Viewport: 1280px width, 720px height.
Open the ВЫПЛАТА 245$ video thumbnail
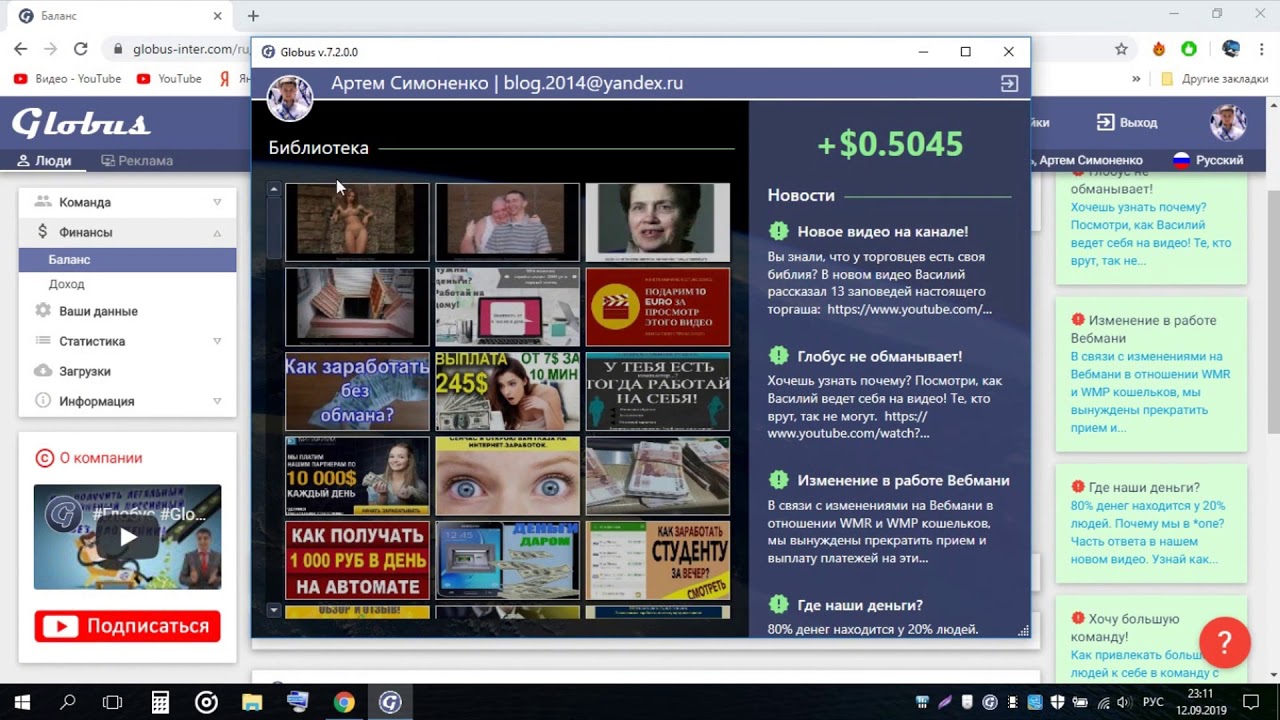click(507, 391)
